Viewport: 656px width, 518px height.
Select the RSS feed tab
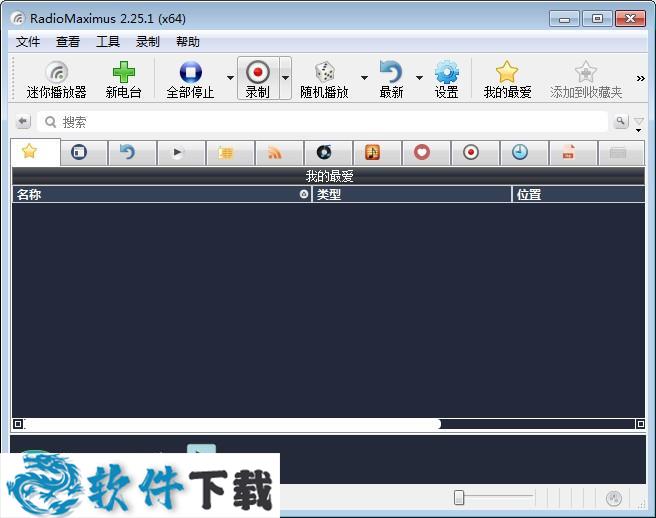point(279,153)
